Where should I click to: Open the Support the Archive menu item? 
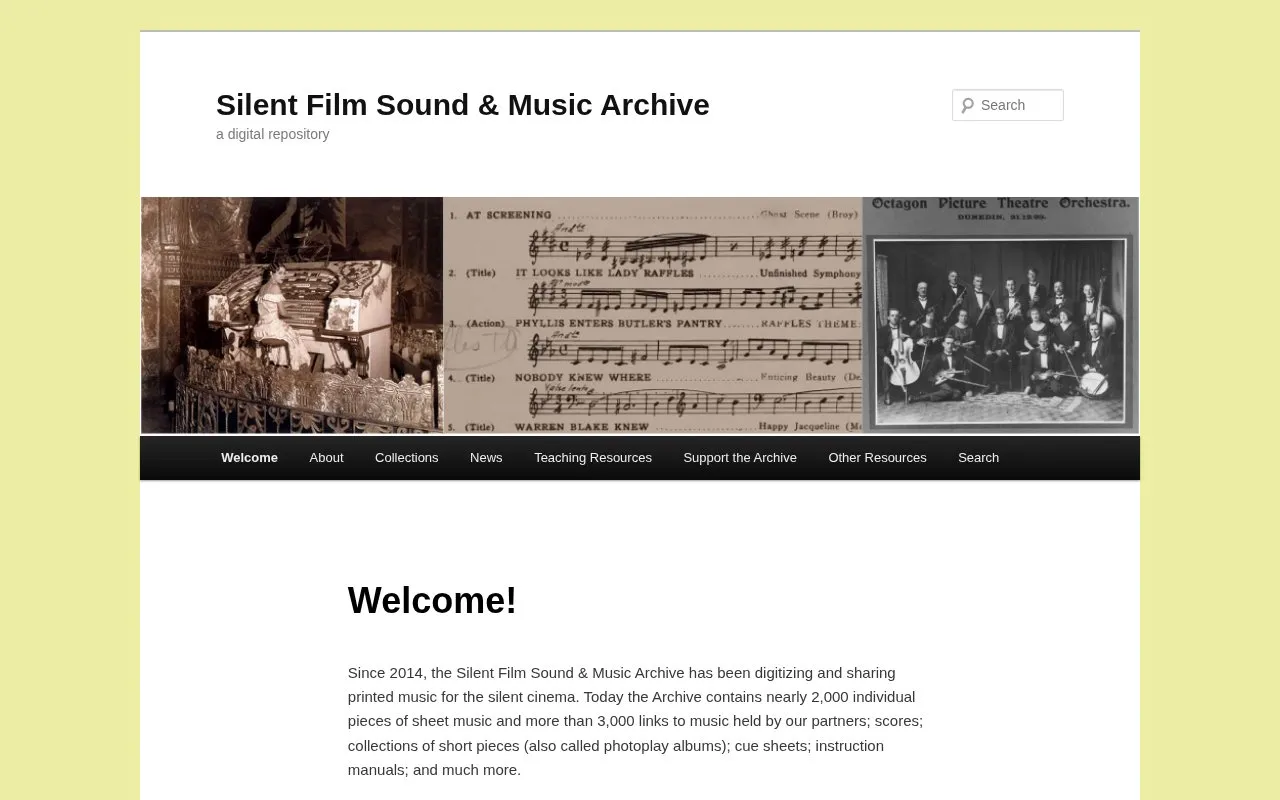[740, 458]
